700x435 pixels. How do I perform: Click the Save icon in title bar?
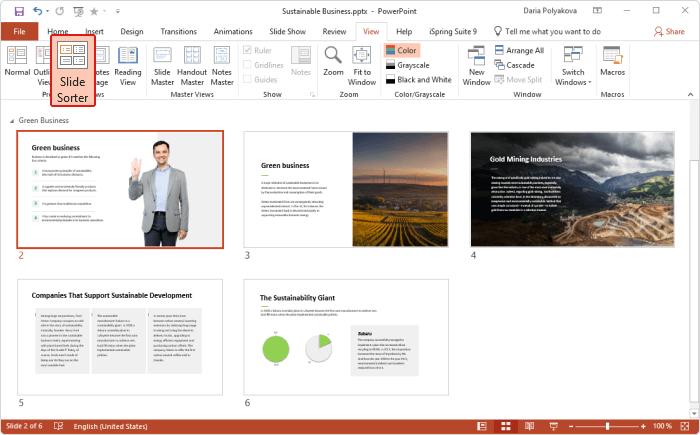[19, 10]
